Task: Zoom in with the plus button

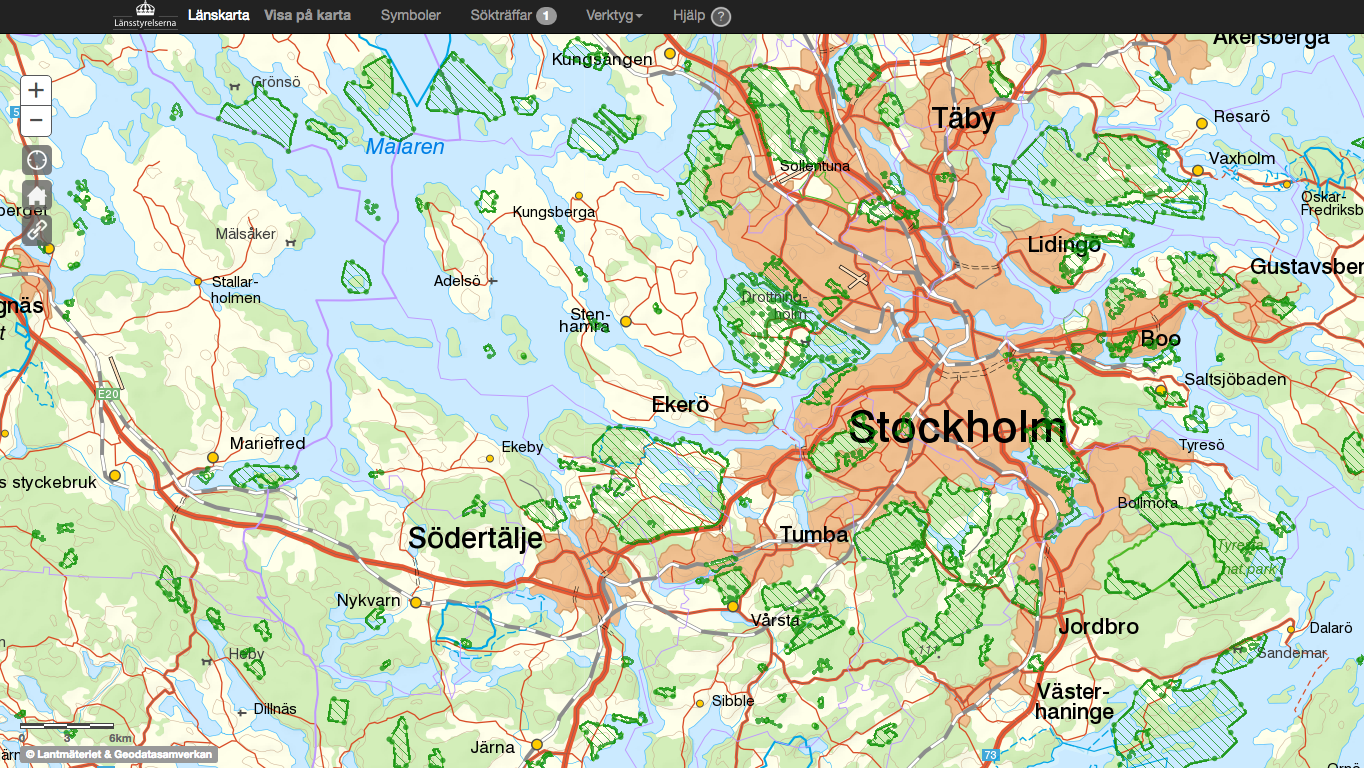Action: tap(36, 90)
